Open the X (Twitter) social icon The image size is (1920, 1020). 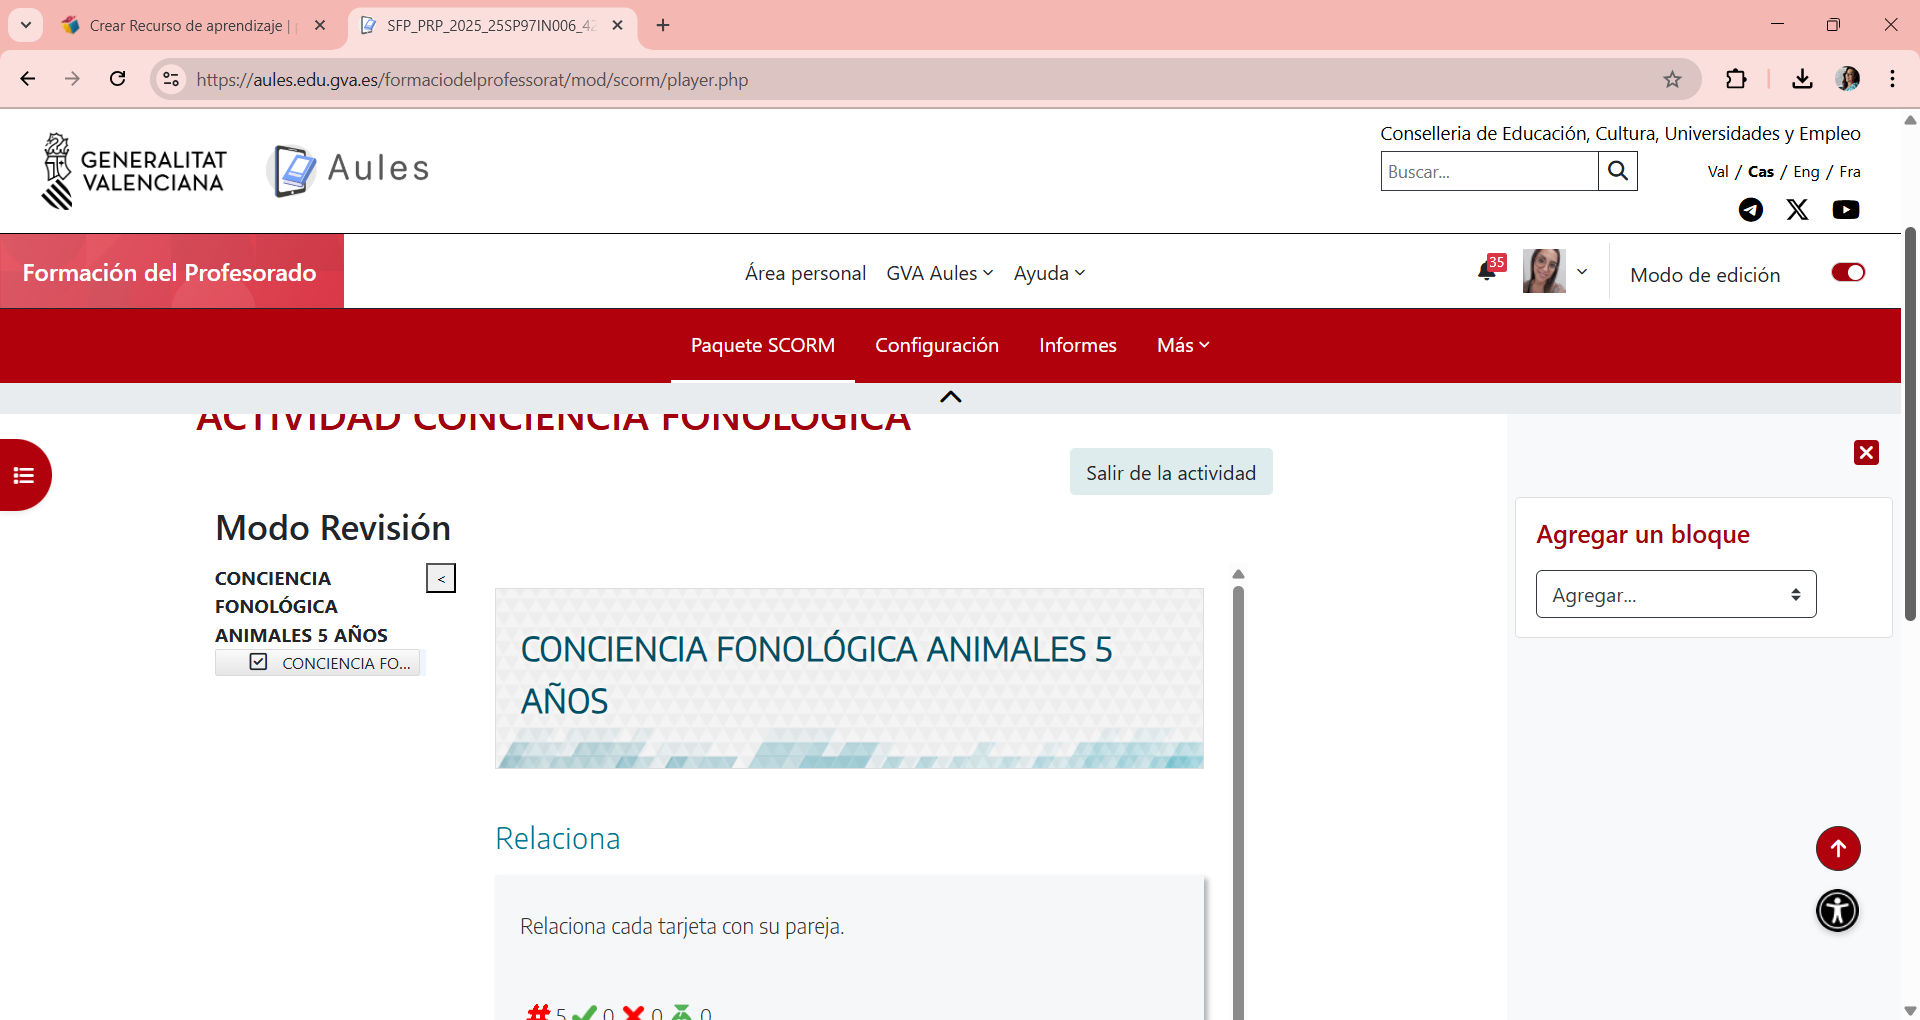(1797, 210)
